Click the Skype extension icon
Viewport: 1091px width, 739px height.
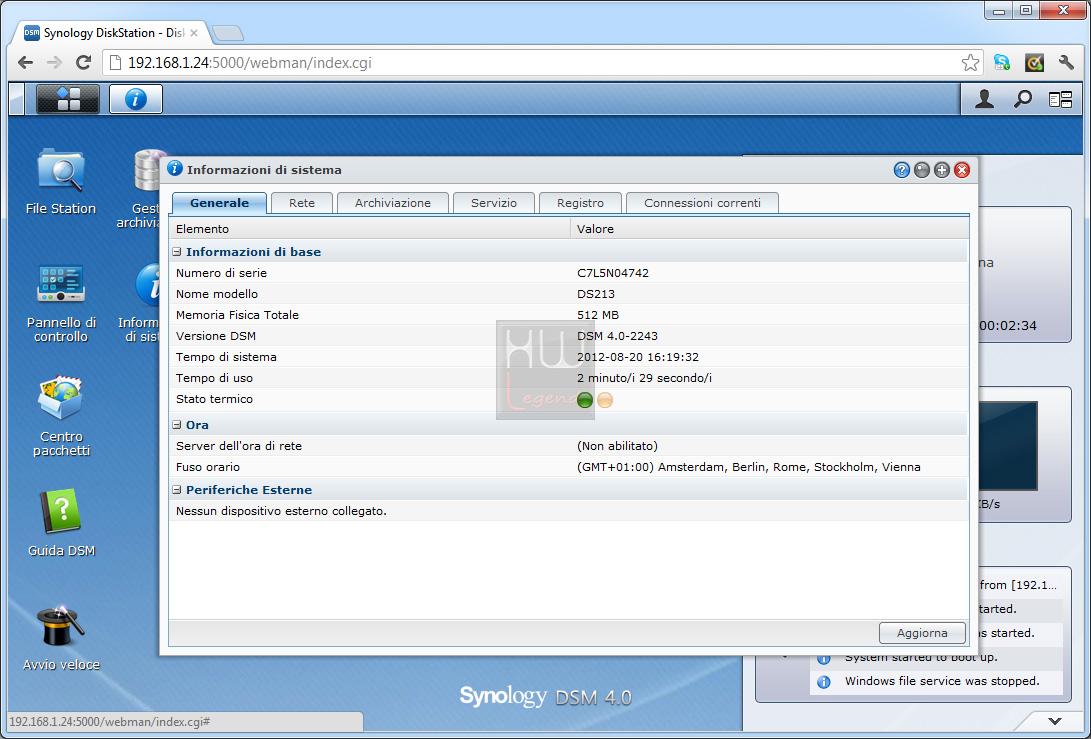point(1001,63)
